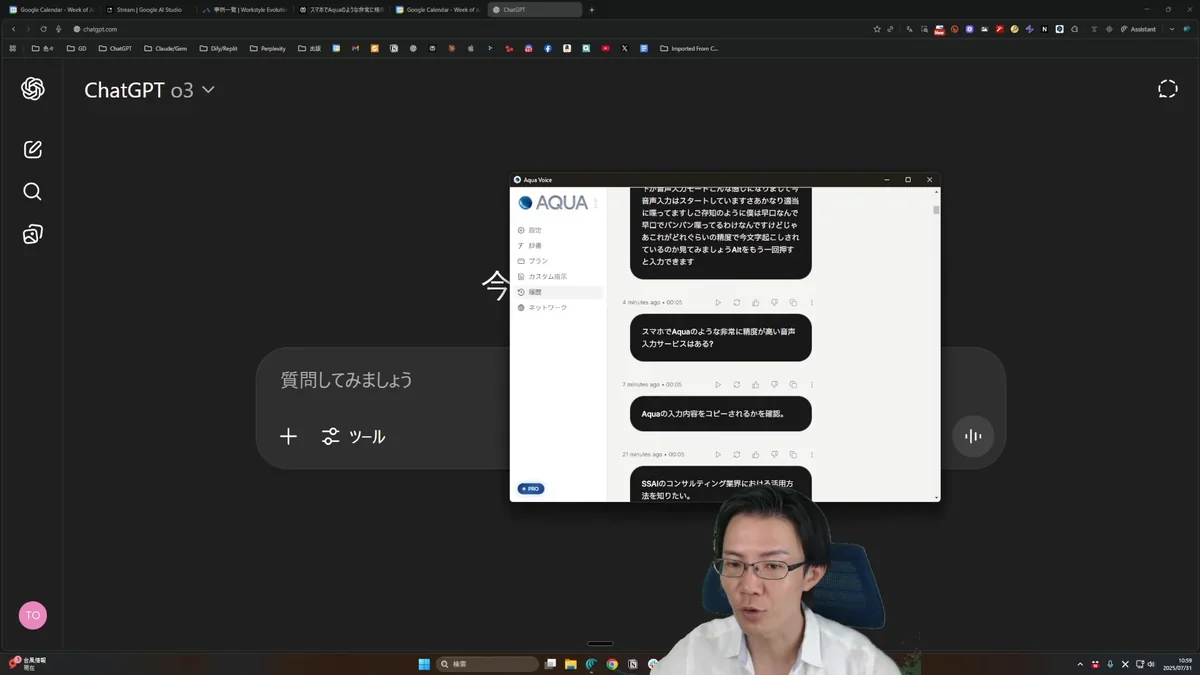Open the Assistant button in browser toolbar
Image resolution: width=1200 pixels, height=675 pixels.
pyautogui.click(x=1138, y=29)
